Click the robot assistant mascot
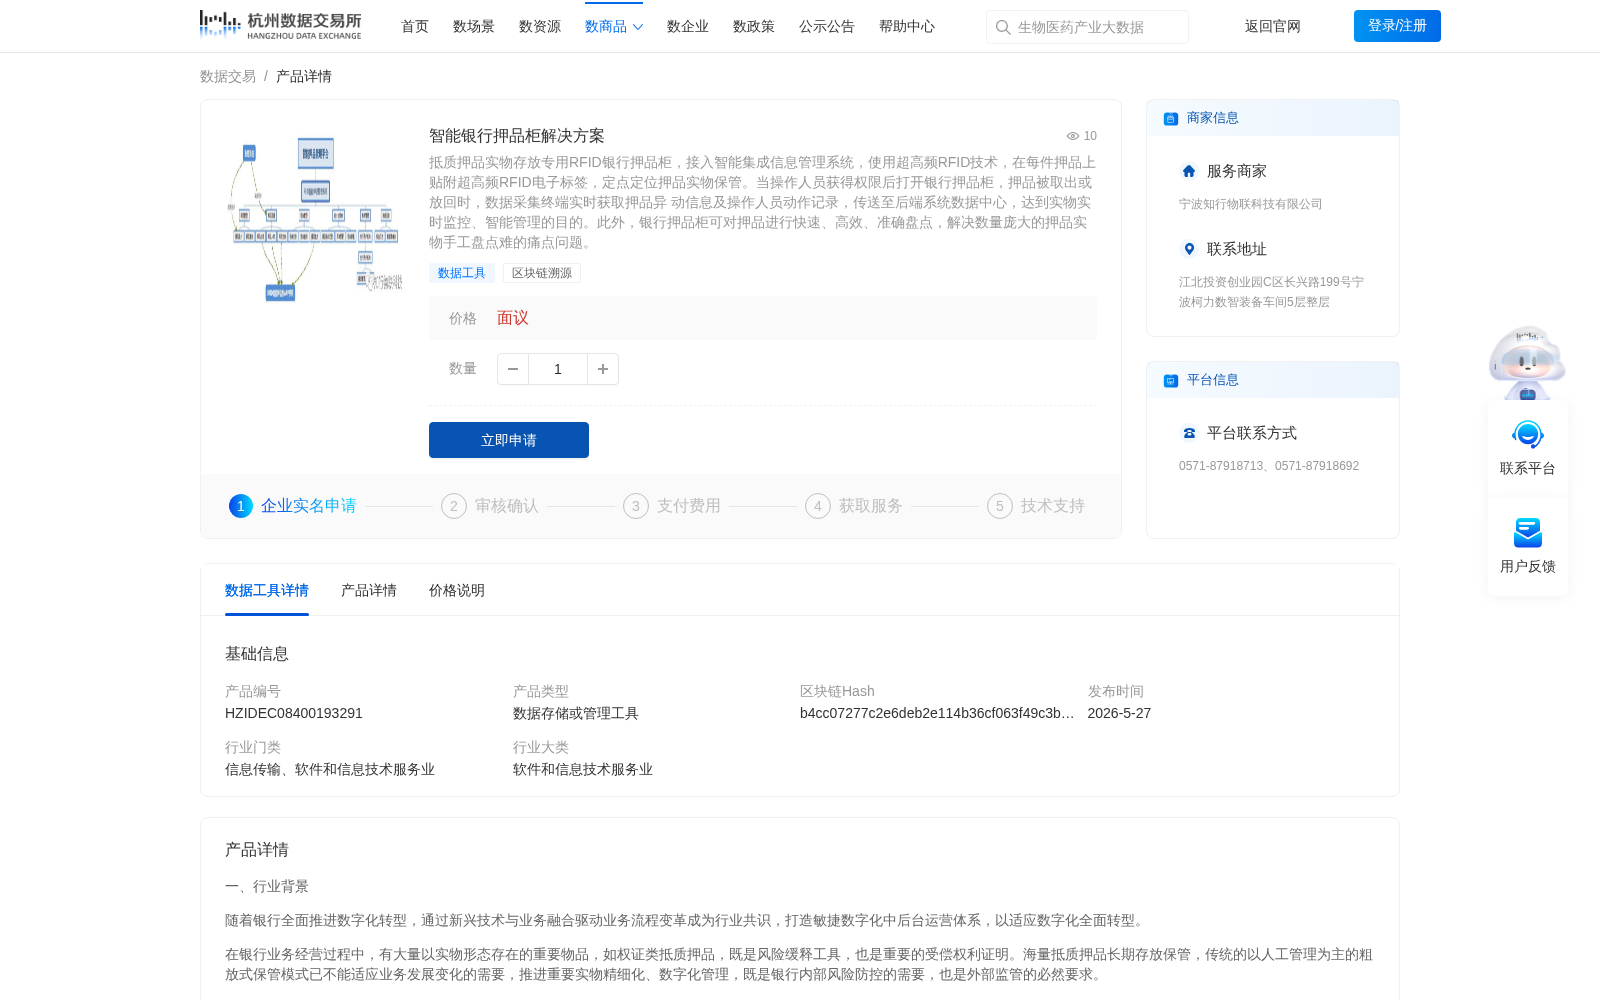Image resolution: width=1600 pixels, height=1000 pixels. click(x=1527, y=363)
